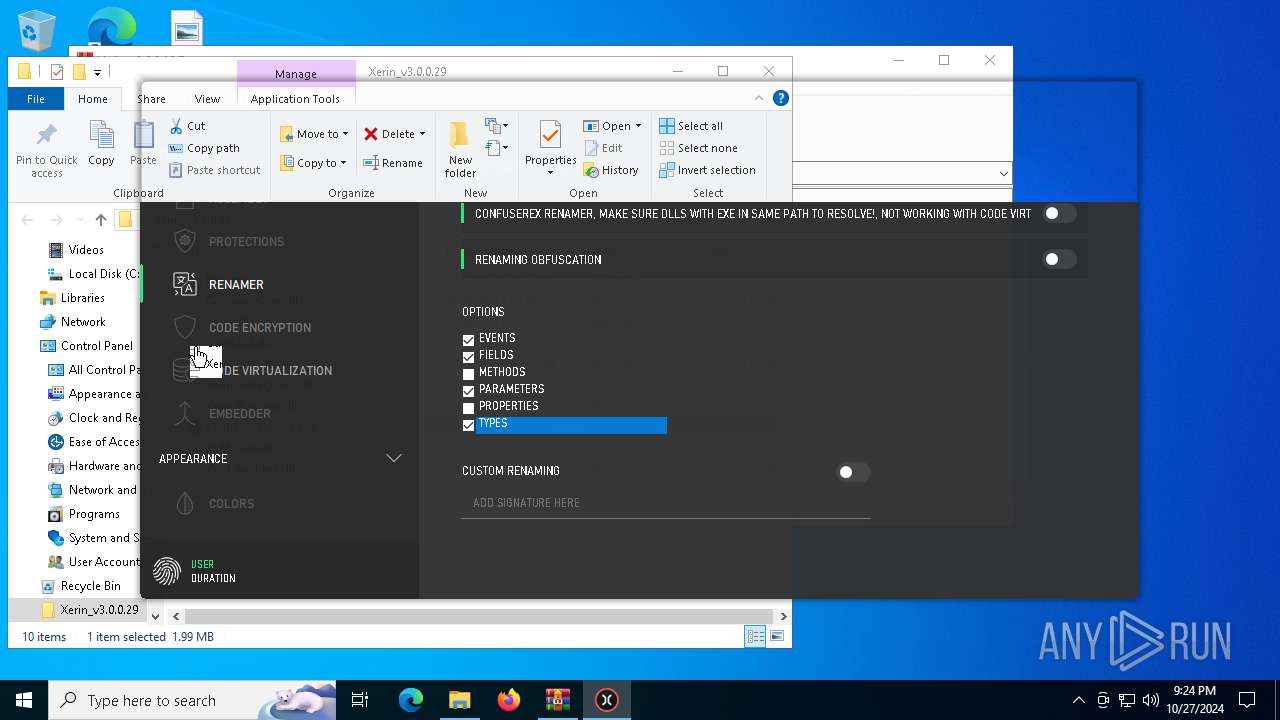Check the Methods option
The width and height of the screenshot is (1280, 720).
tap(468, 374)
